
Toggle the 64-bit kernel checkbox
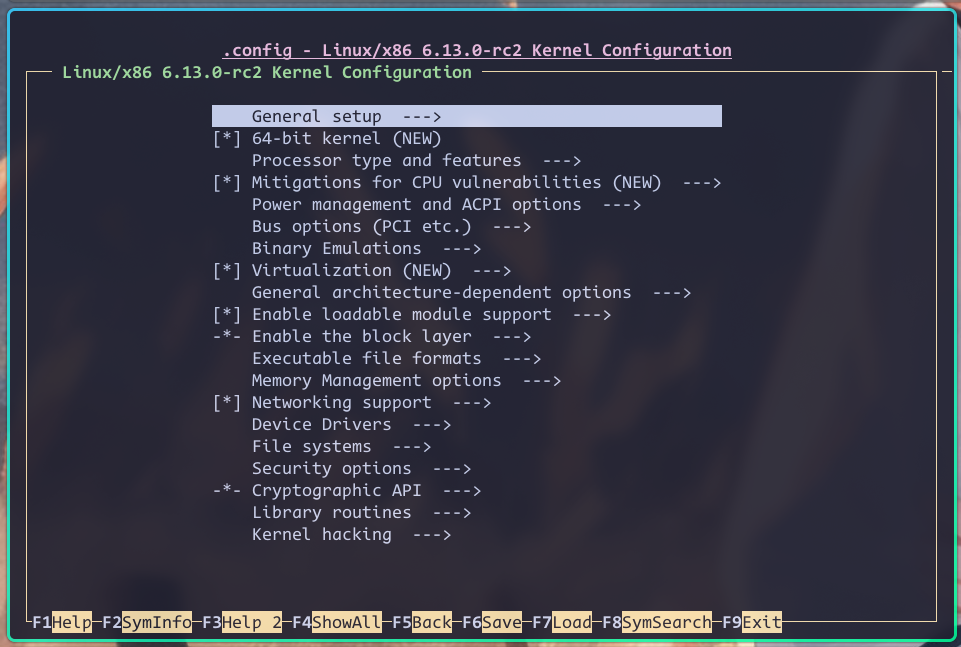tap(227, 139)
